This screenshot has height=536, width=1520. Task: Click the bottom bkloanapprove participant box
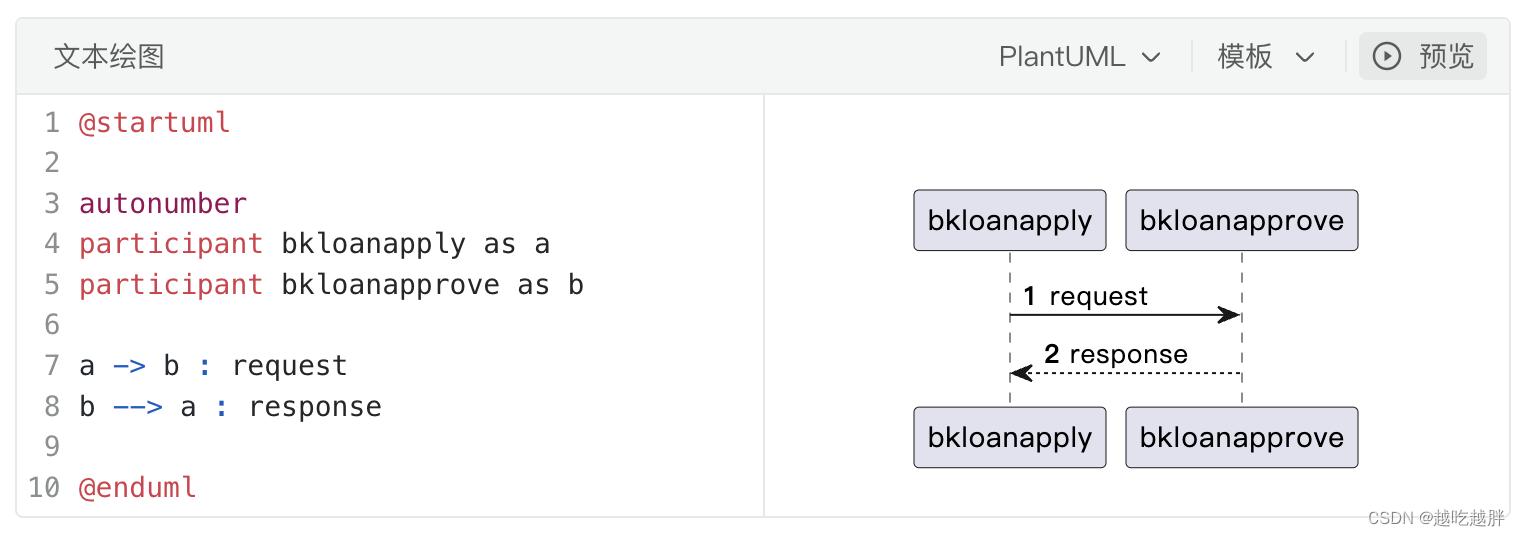coord(1241,437)
